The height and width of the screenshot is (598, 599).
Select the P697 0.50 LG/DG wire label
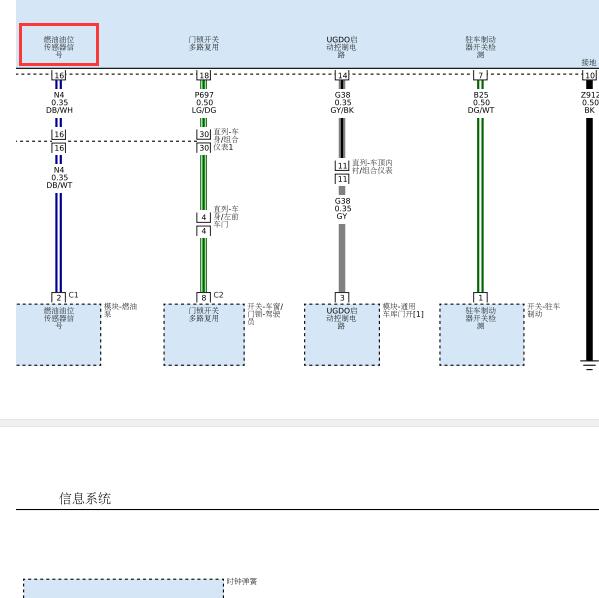[x=204, y=102]
